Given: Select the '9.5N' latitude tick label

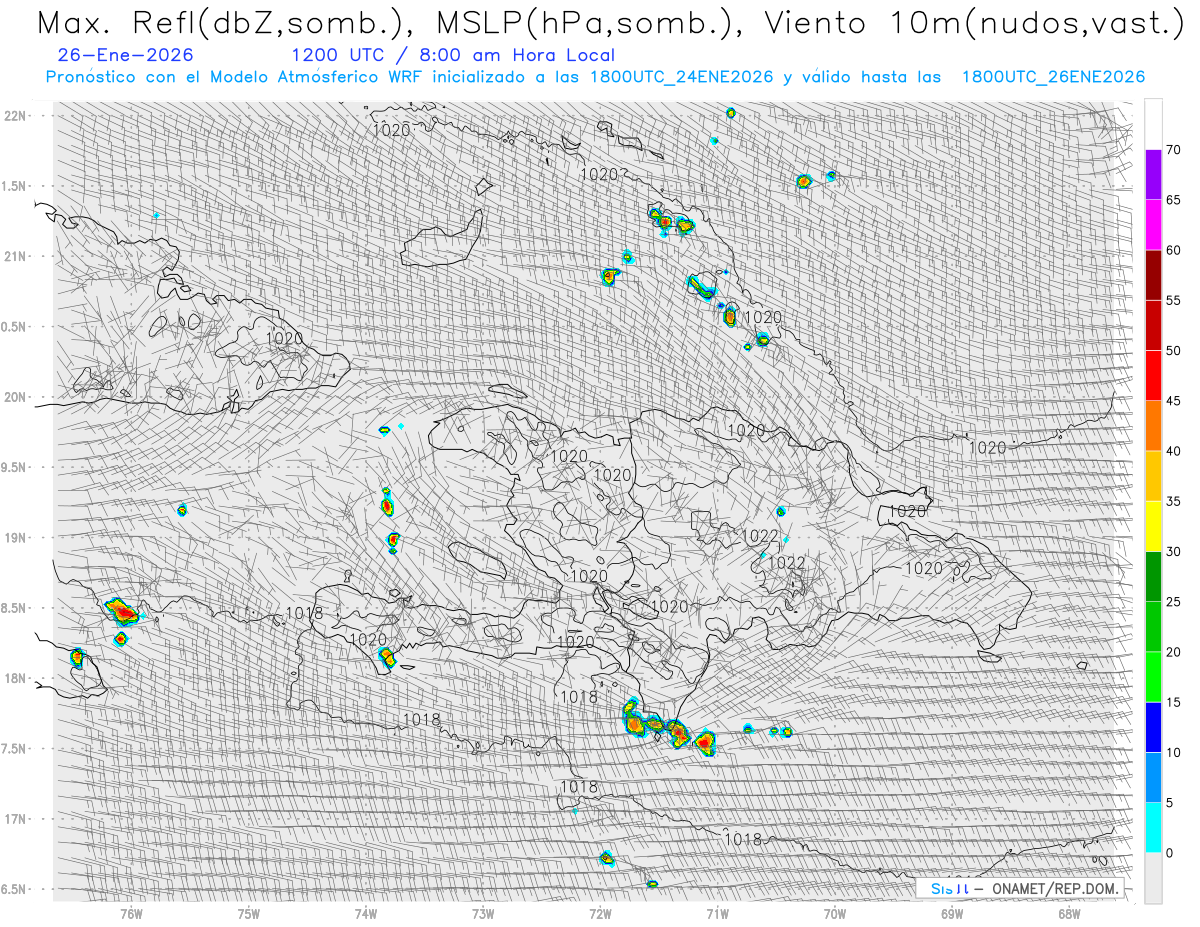Looking at the screenshot, I should (x=15, y=467).
